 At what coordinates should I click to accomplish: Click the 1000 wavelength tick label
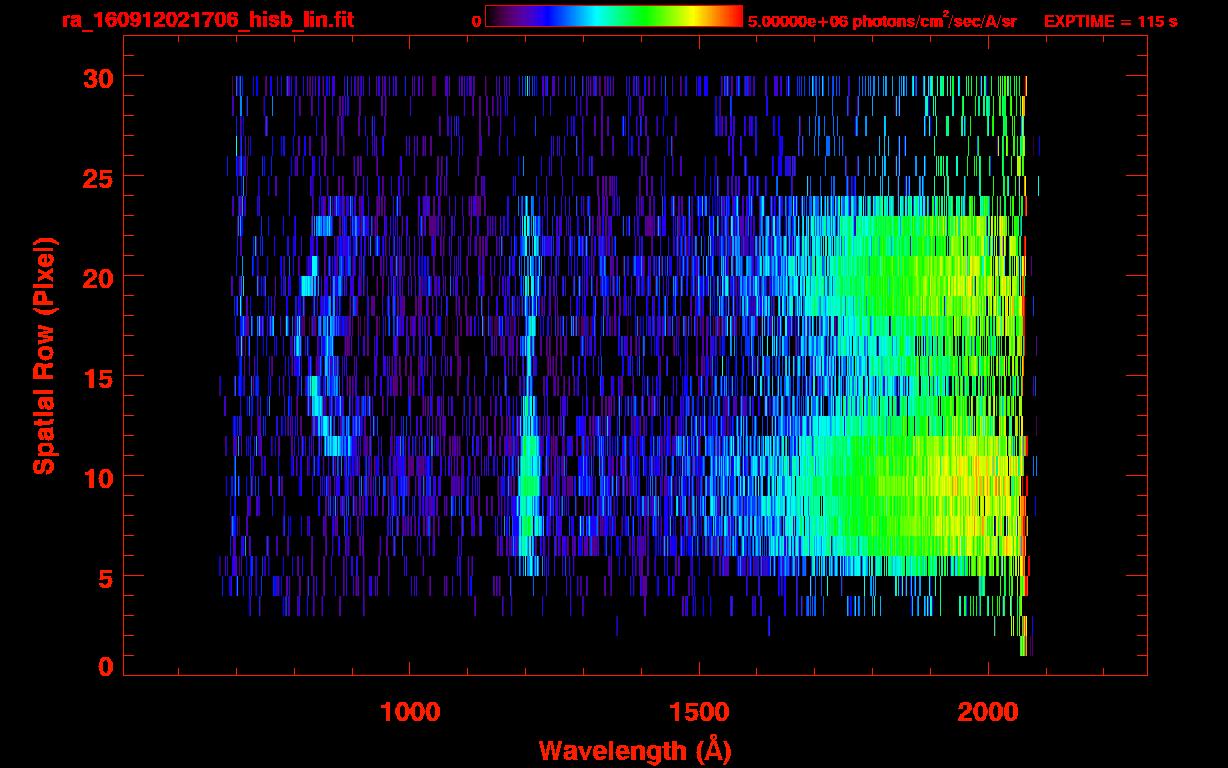410,711
